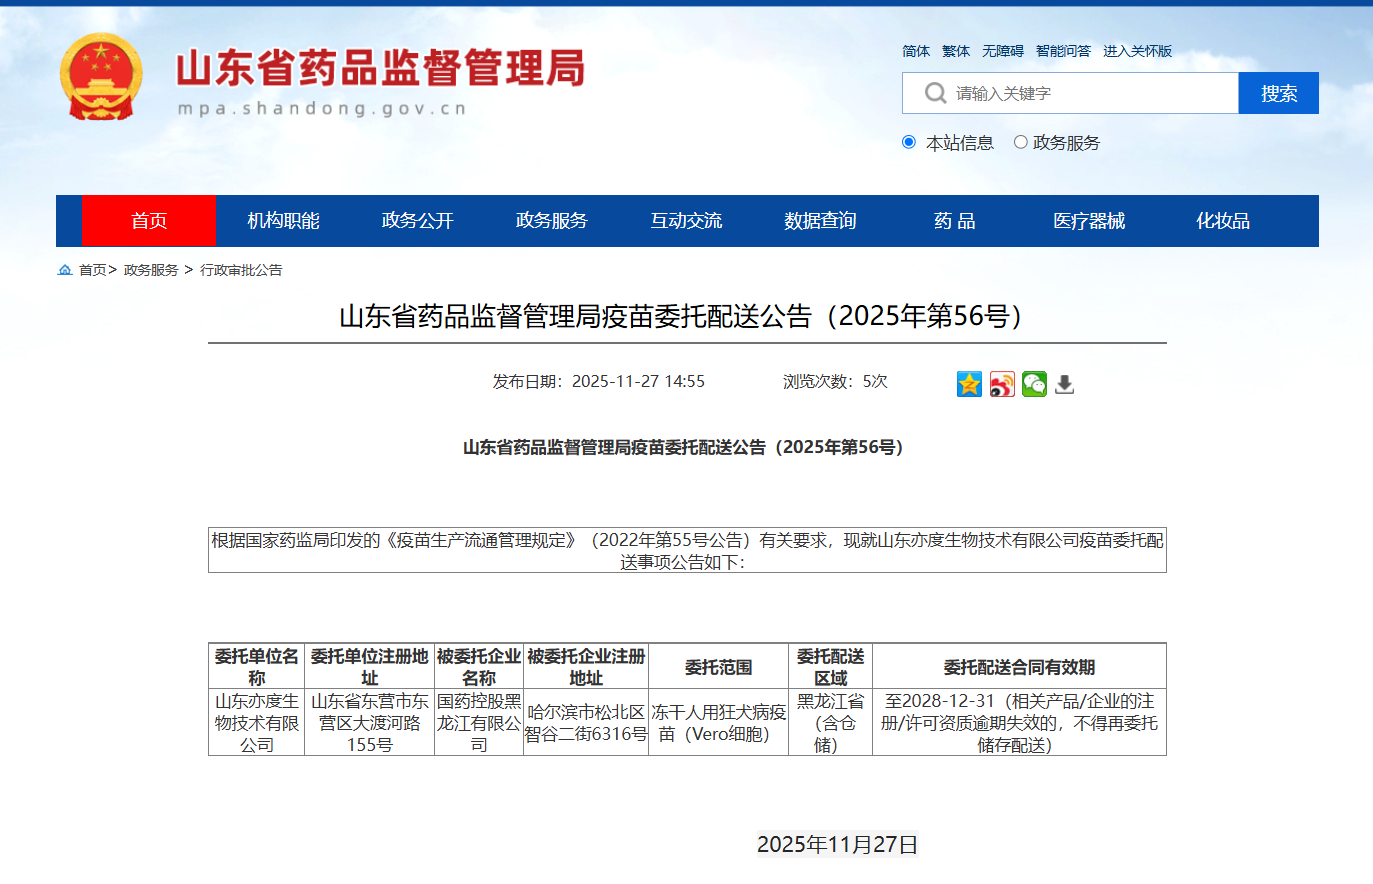Download the announcement document
Image resolution: width=1373 pixels, height=884 pixels.
(x=1063, y=384)
